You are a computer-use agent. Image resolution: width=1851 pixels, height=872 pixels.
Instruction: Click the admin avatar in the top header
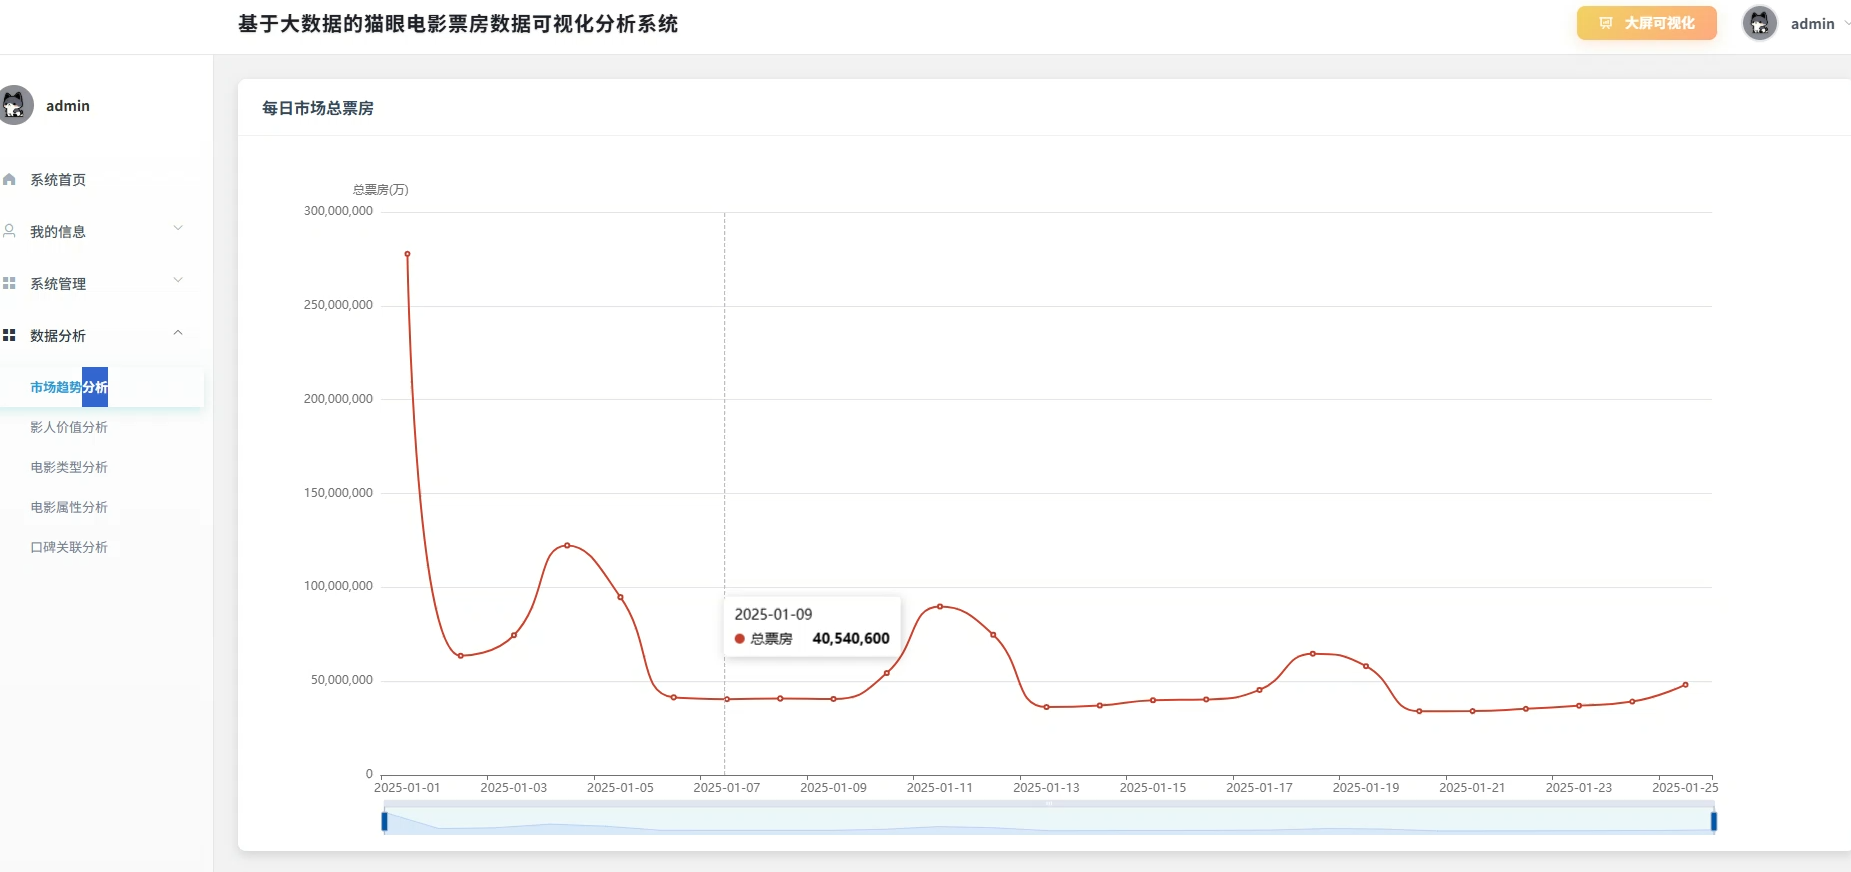[1759, 23]
